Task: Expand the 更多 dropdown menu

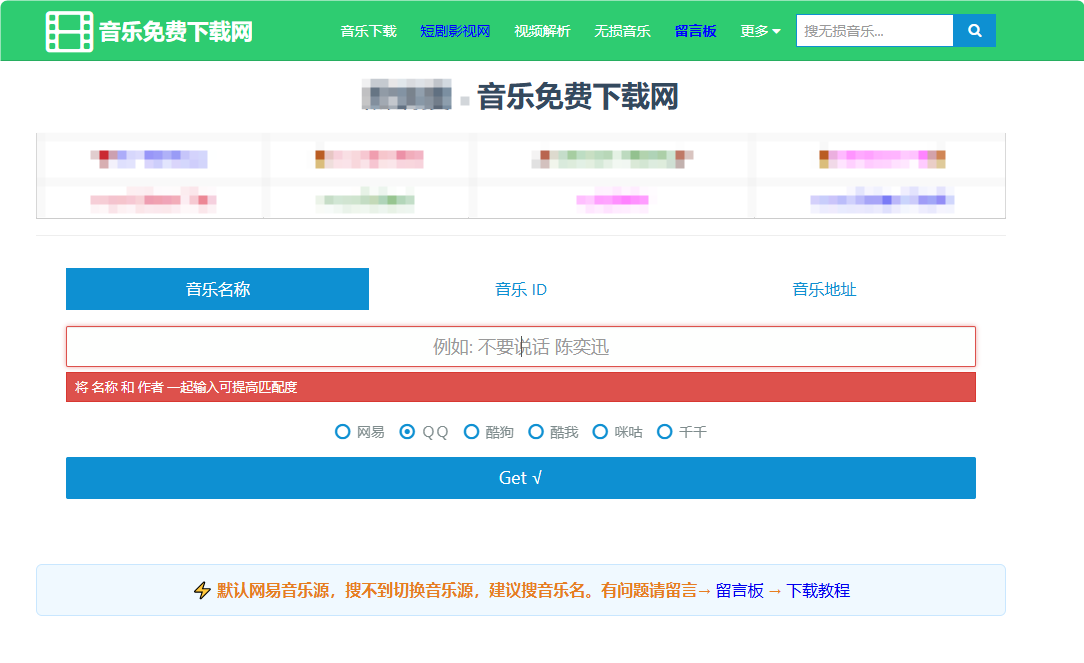Action: (760, 31)
